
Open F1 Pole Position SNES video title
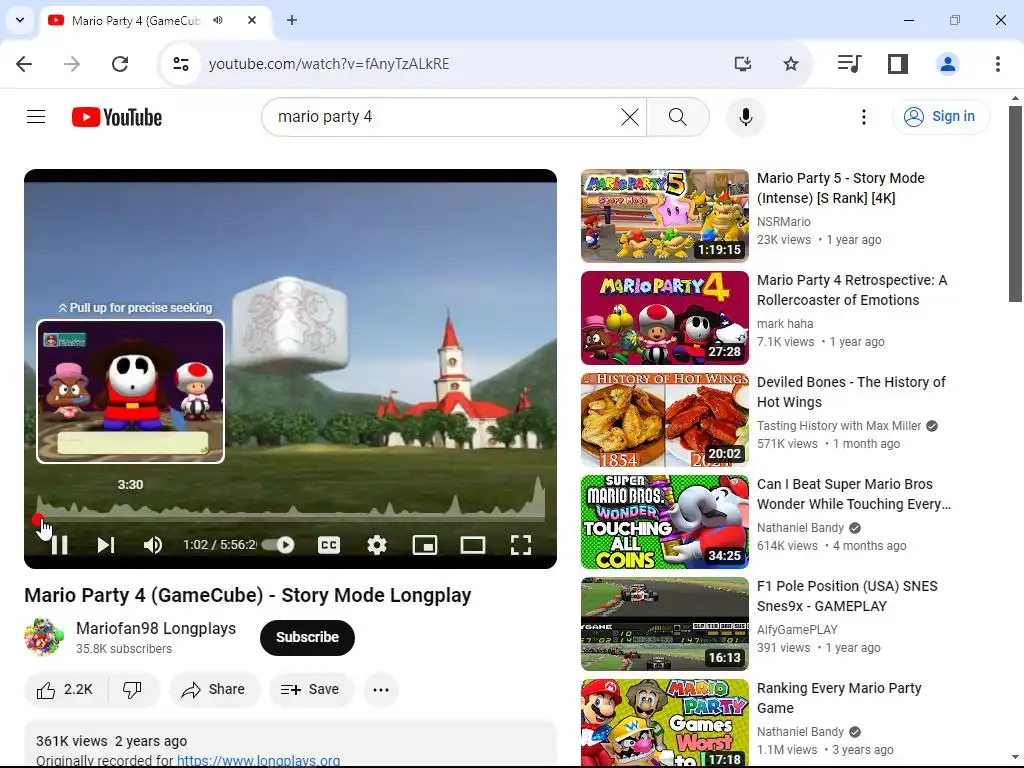pos(847,596)
